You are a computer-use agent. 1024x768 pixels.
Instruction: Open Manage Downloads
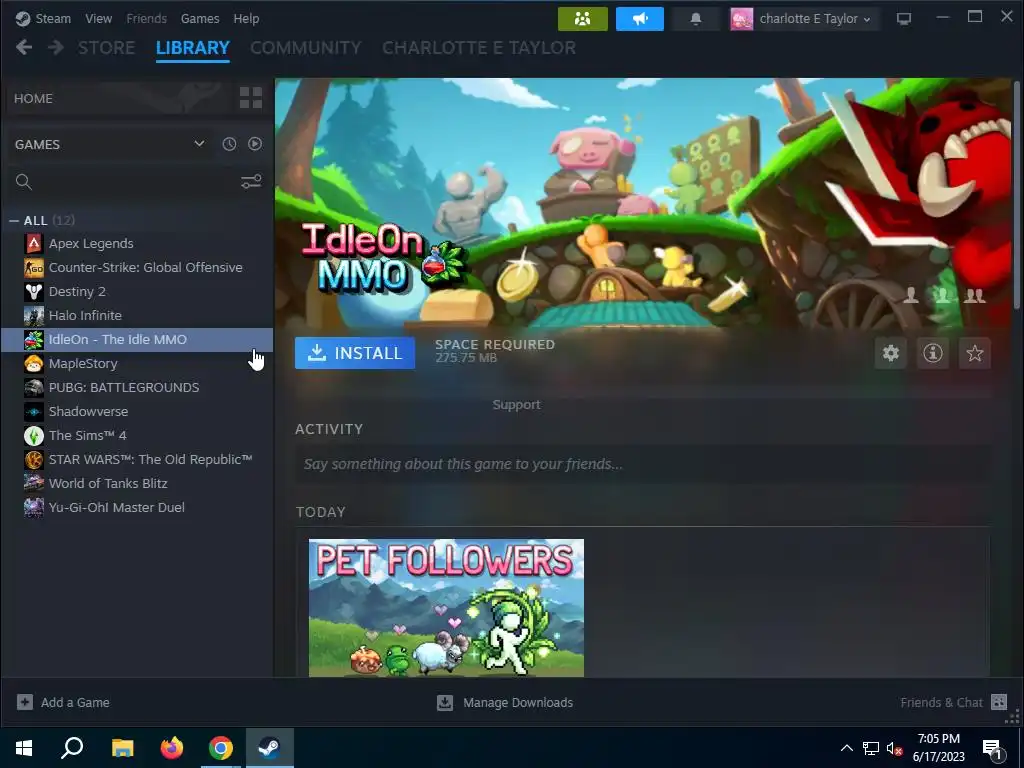(x=518, y=703)
